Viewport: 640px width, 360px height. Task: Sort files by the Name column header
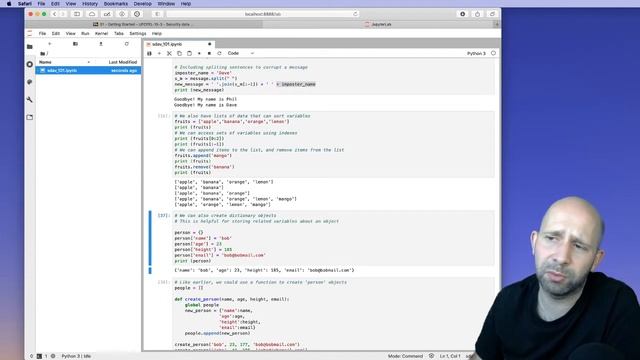pyautogui.click(x=45, y=62)
